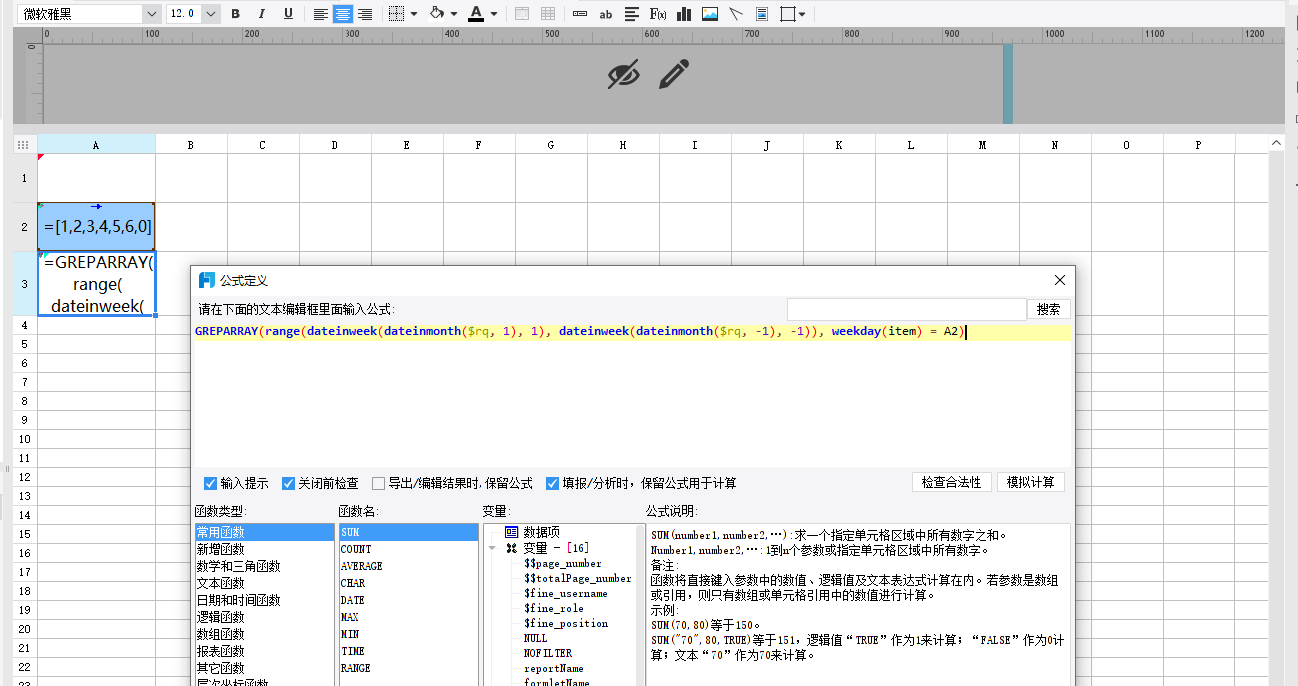
Task: Align cell text to the right
Action: [365, 14]
